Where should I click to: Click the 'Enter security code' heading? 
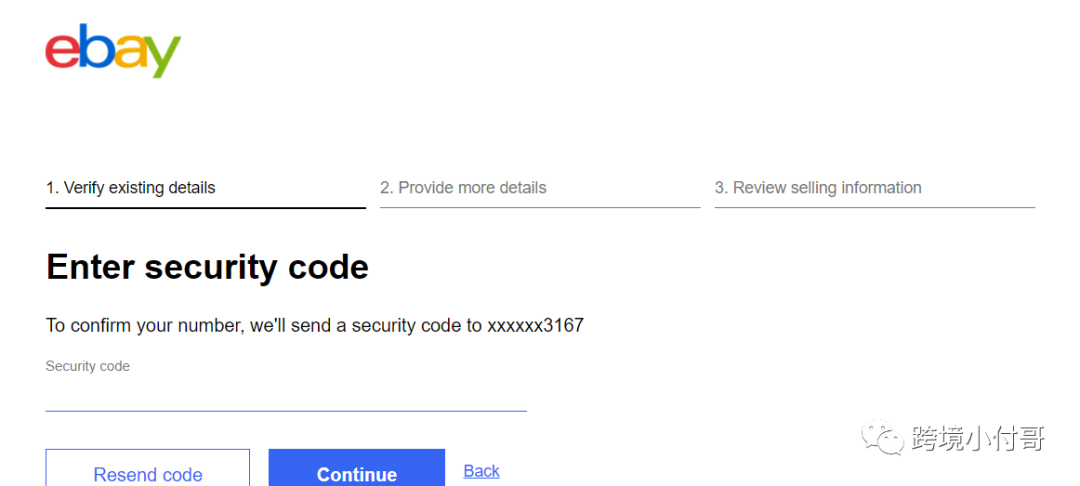207,267
